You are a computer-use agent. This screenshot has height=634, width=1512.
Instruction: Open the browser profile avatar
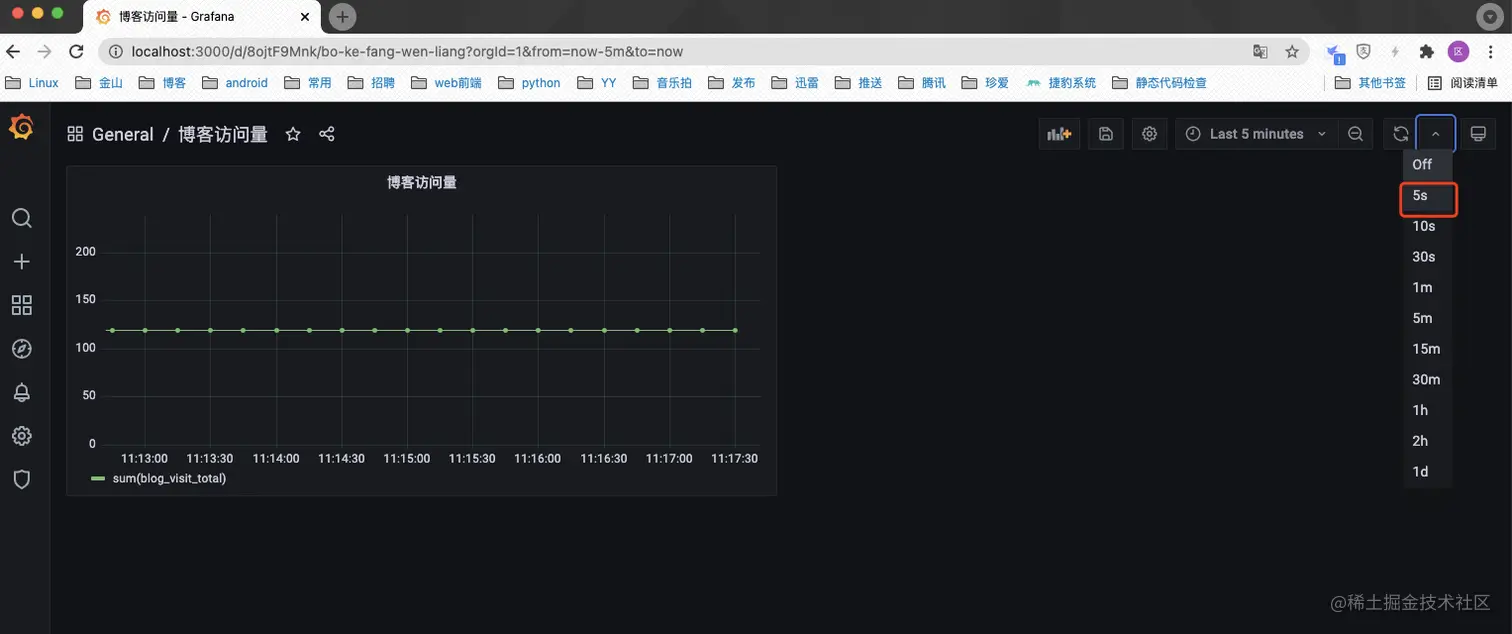(1459, 51)
